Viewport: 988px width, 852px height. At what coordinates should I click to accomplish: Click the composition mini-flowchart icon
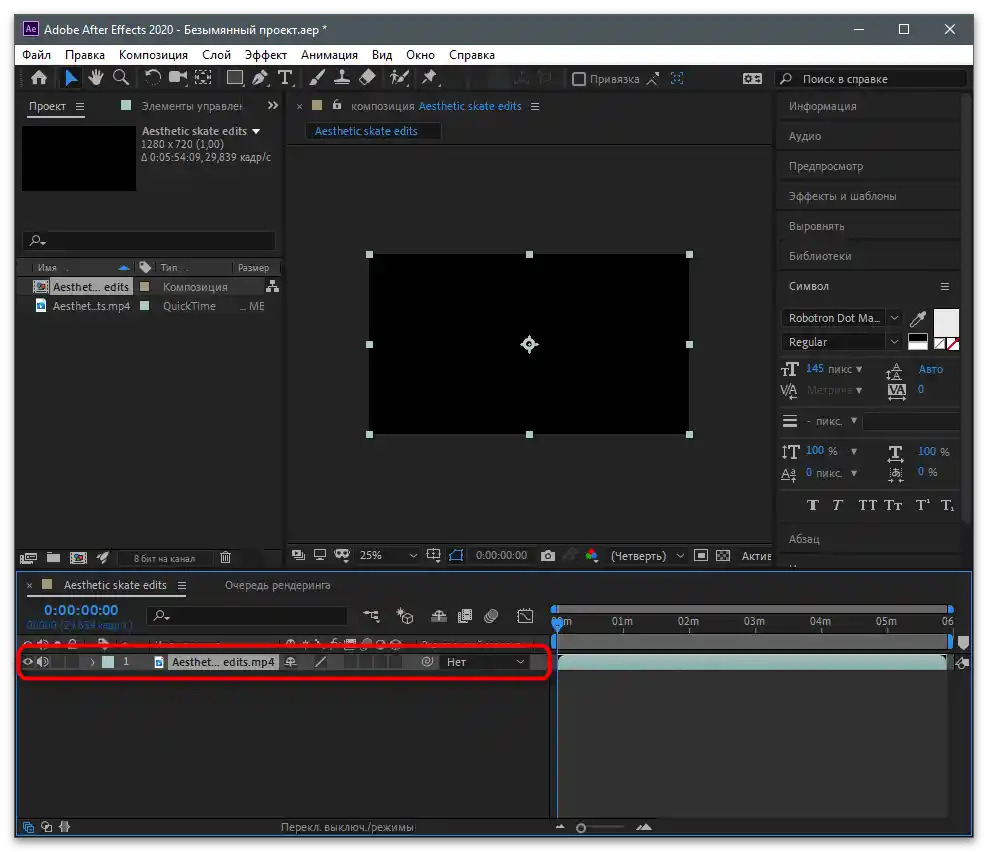(371, 616)
